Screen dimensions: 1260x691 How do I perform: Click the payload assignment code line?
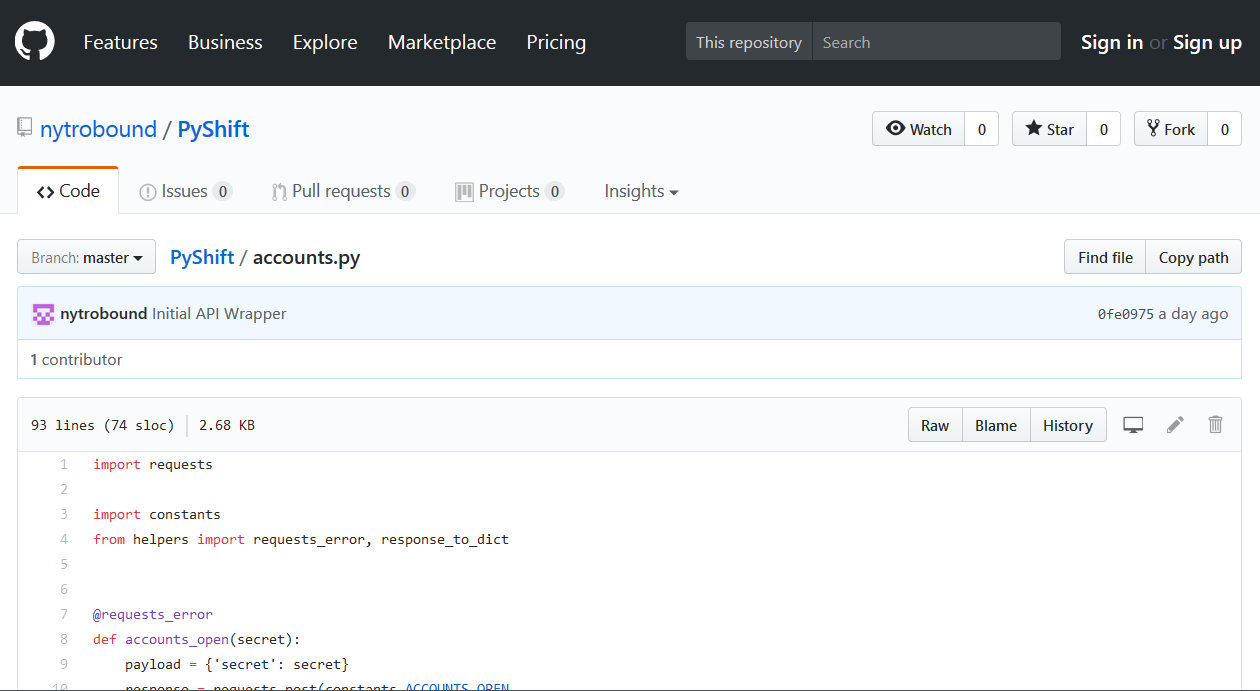click(x=237, y=664)
